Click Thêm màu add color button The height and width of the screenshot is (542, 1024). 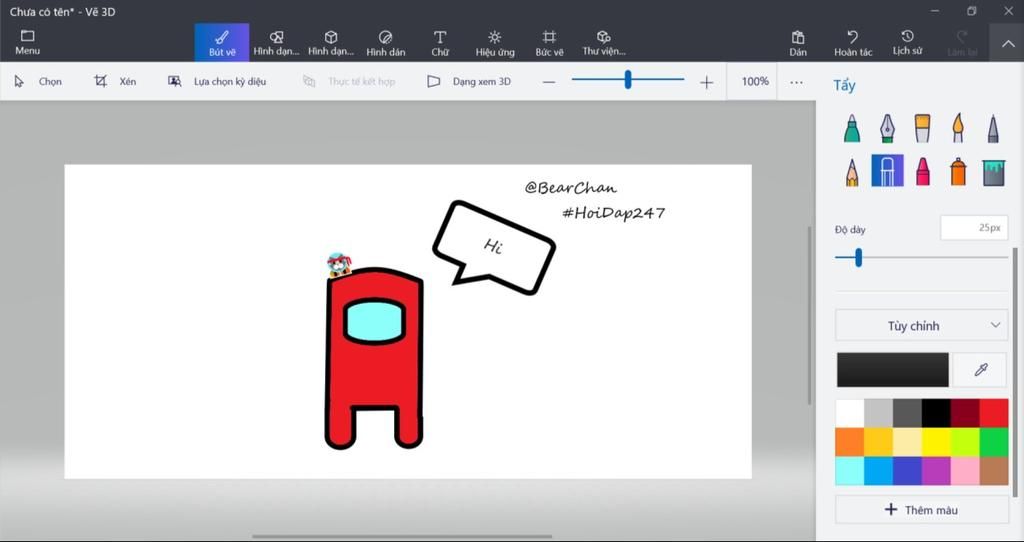[x=921, y=509]
